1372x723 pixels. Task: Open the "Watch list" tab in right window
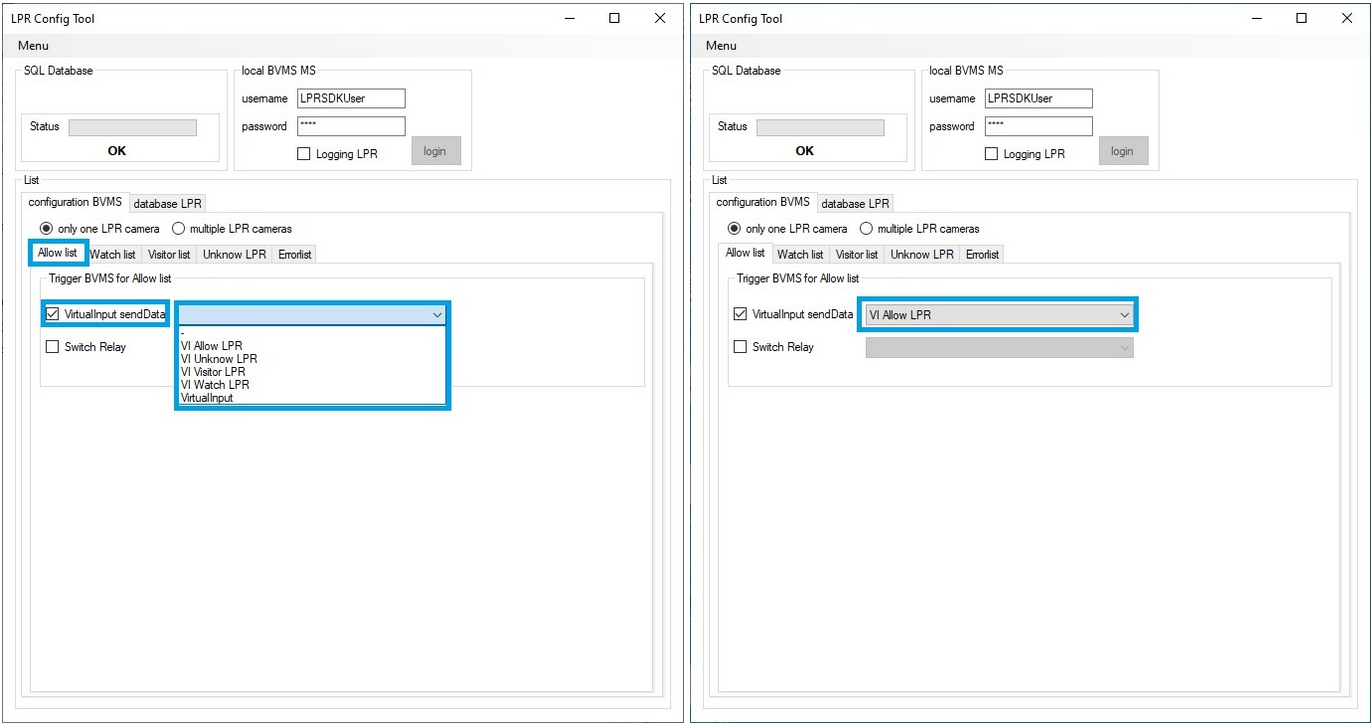[800, 255]
